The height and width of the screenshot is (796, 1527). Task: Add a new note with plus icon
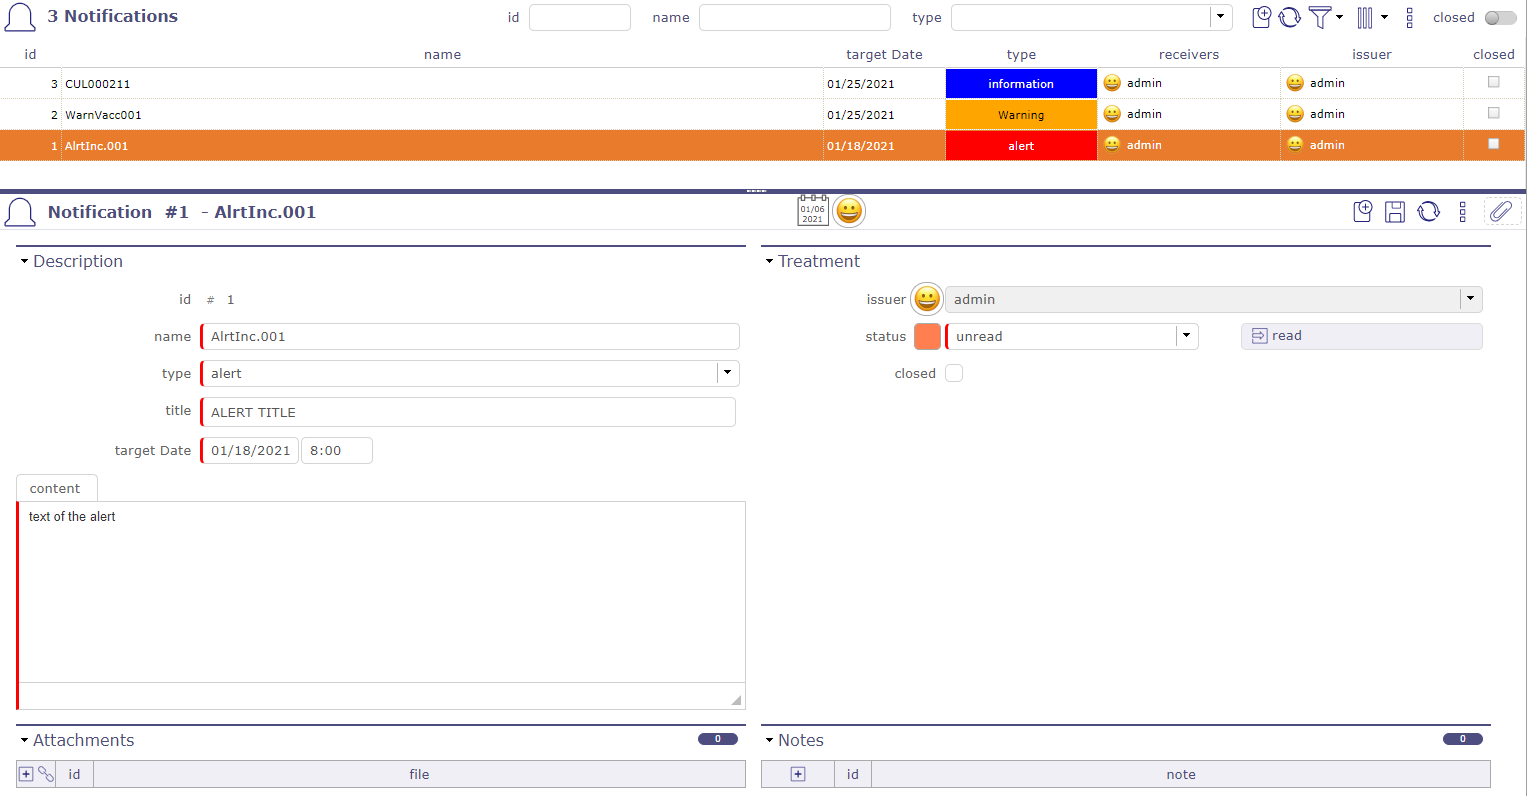pyautogui.click(x=798, y=774)
